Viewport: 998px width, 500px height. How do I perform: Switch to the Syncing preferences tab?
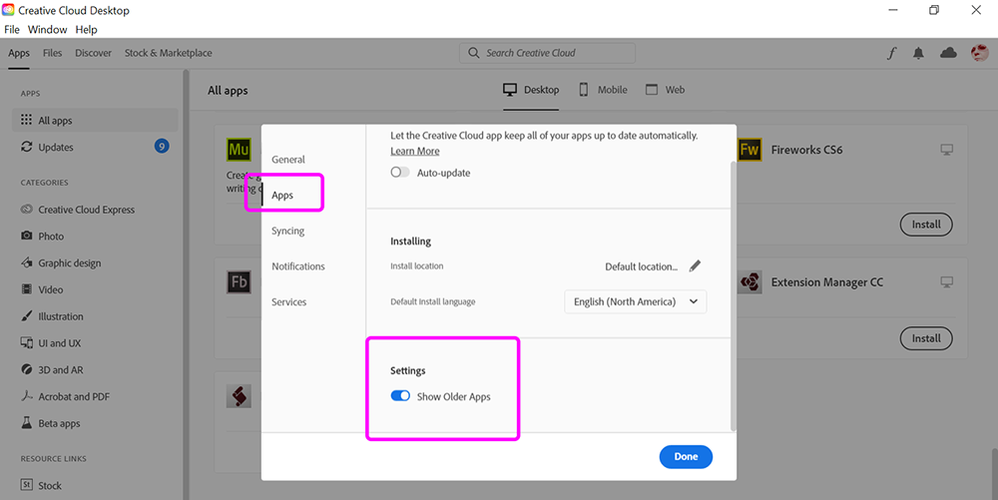click(x=288, y=231)
